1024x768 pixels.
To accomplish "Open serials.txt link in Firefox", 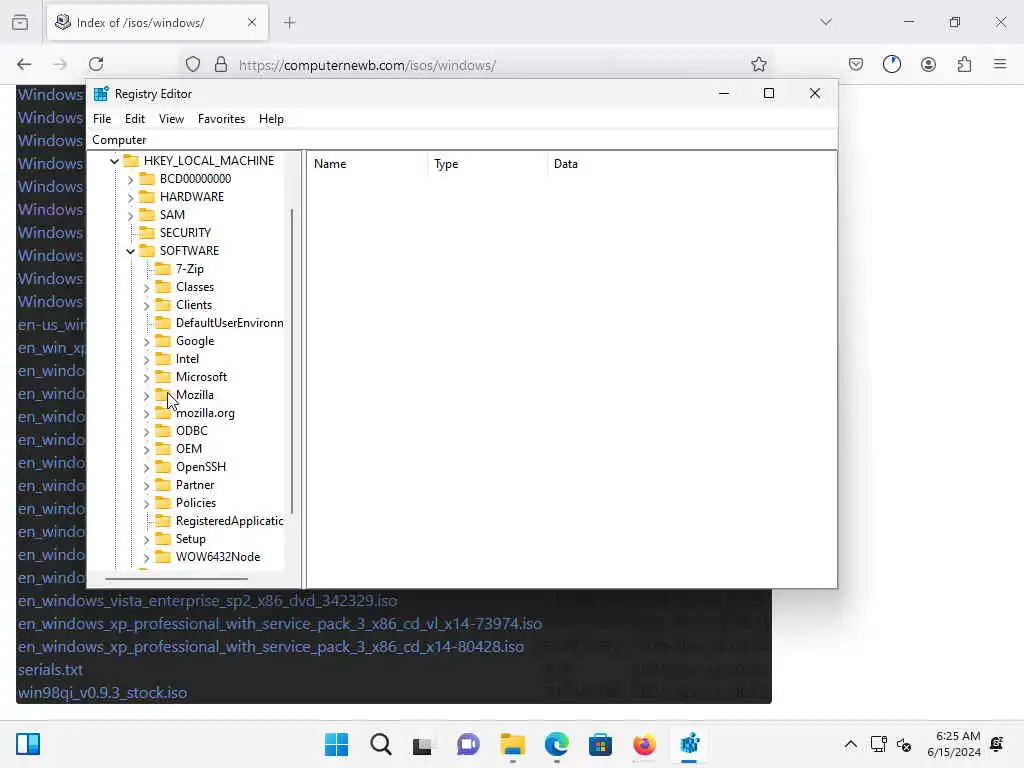I will tap(50, 670).
